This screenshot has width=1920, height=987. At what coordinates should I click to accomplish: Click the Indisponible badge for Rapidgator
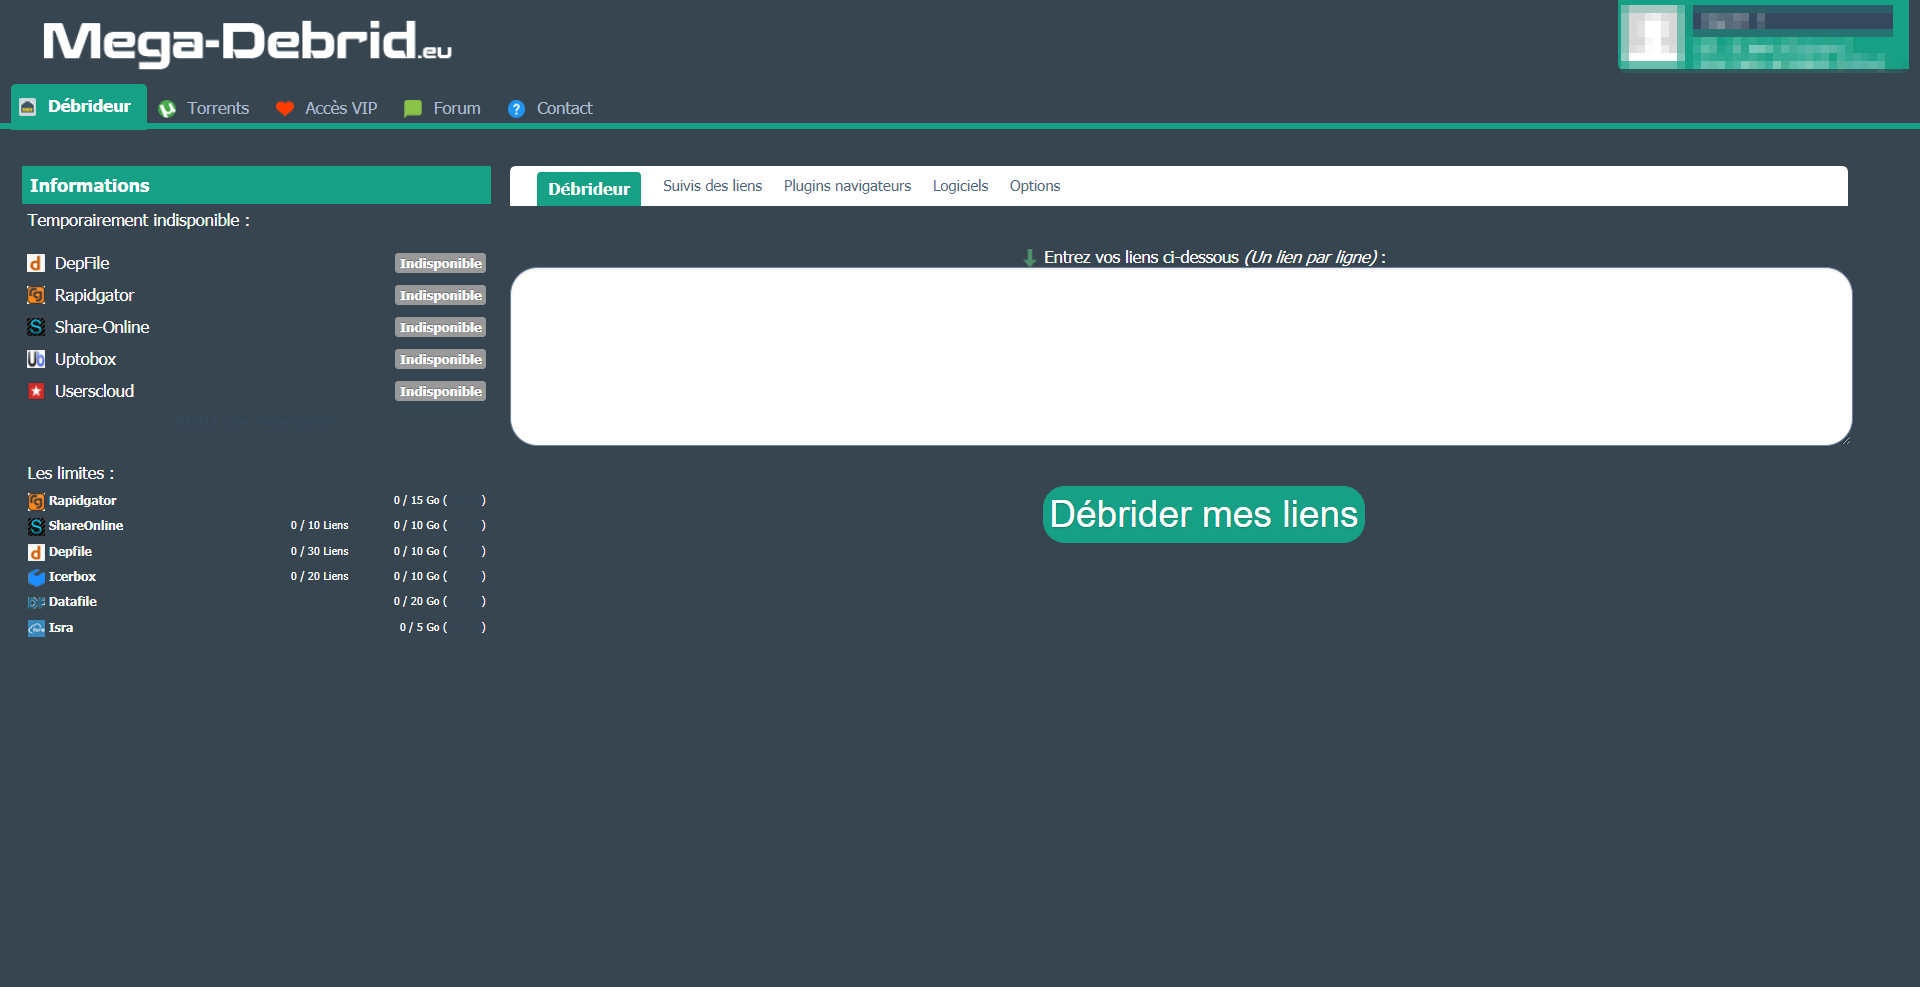pyautogui.click(x=440, y=295)
